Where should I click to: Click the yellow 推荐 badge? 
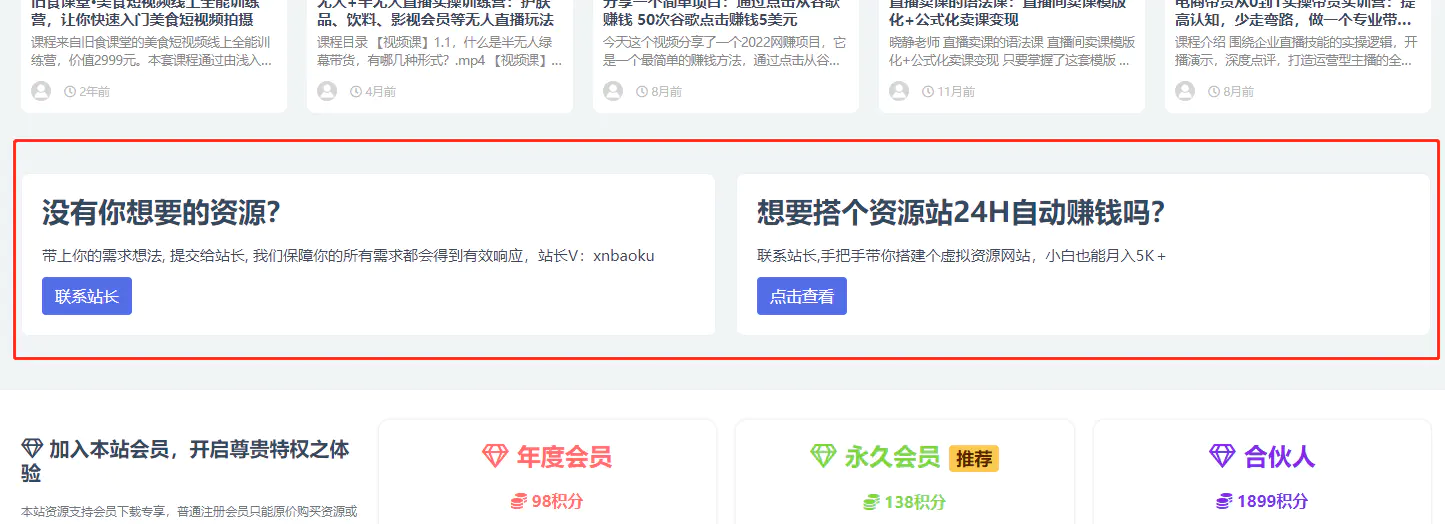click(973, 459)
